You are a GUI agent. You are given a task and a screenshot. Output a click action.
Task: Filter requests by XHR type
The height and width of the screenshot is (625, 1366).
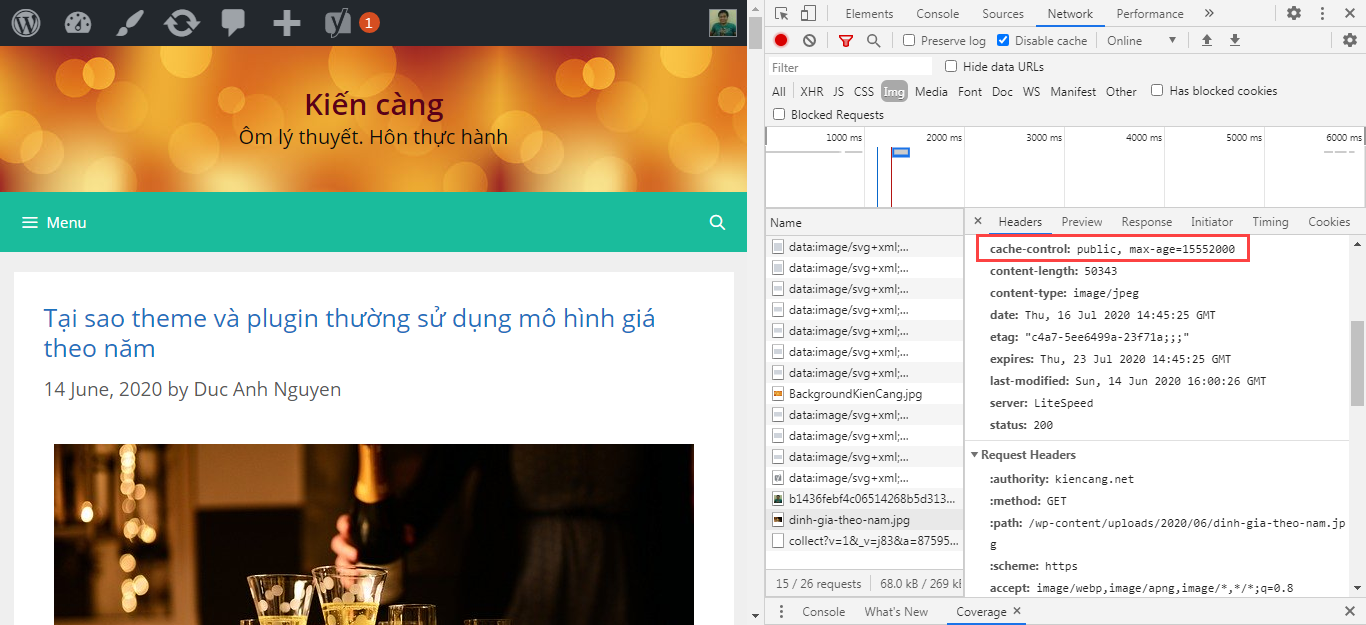point(811,91)
